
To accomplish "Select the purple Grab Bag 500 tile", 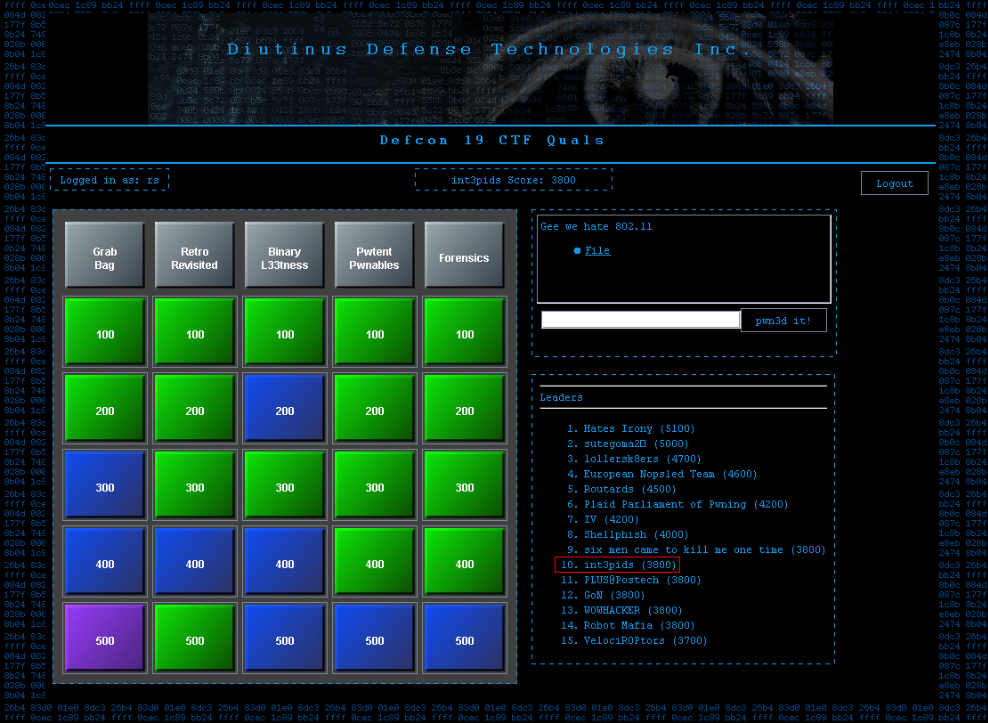I will click(x=105, y=638).
